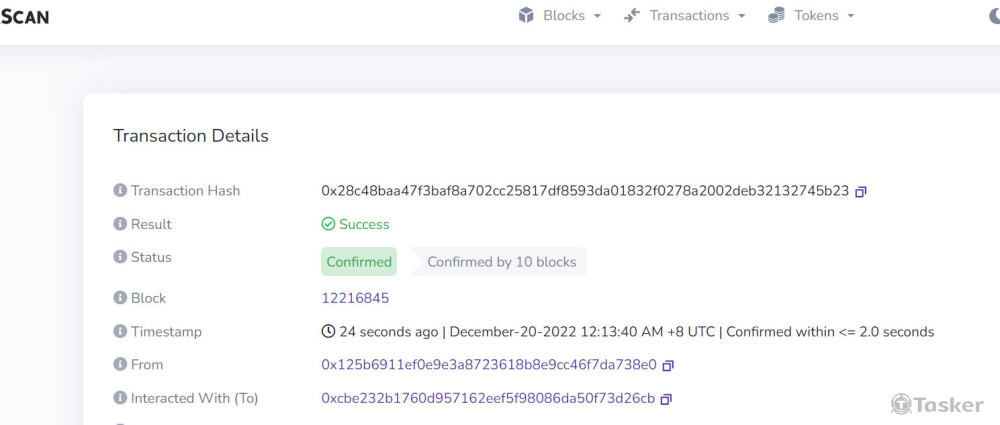The height and width of the screenshot is (425, 1000).
Task: Click info icon beside From
Action: coord(120,365)
